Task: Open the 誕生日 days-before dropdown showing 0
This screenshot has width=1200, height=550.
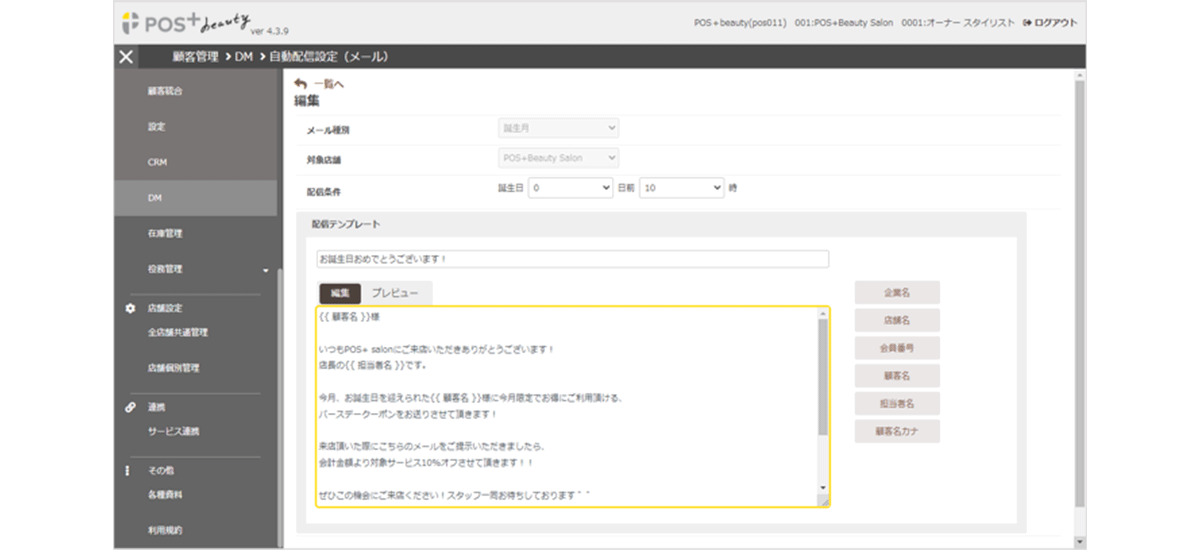Action: pyautogui.click(x=570, y=187)
